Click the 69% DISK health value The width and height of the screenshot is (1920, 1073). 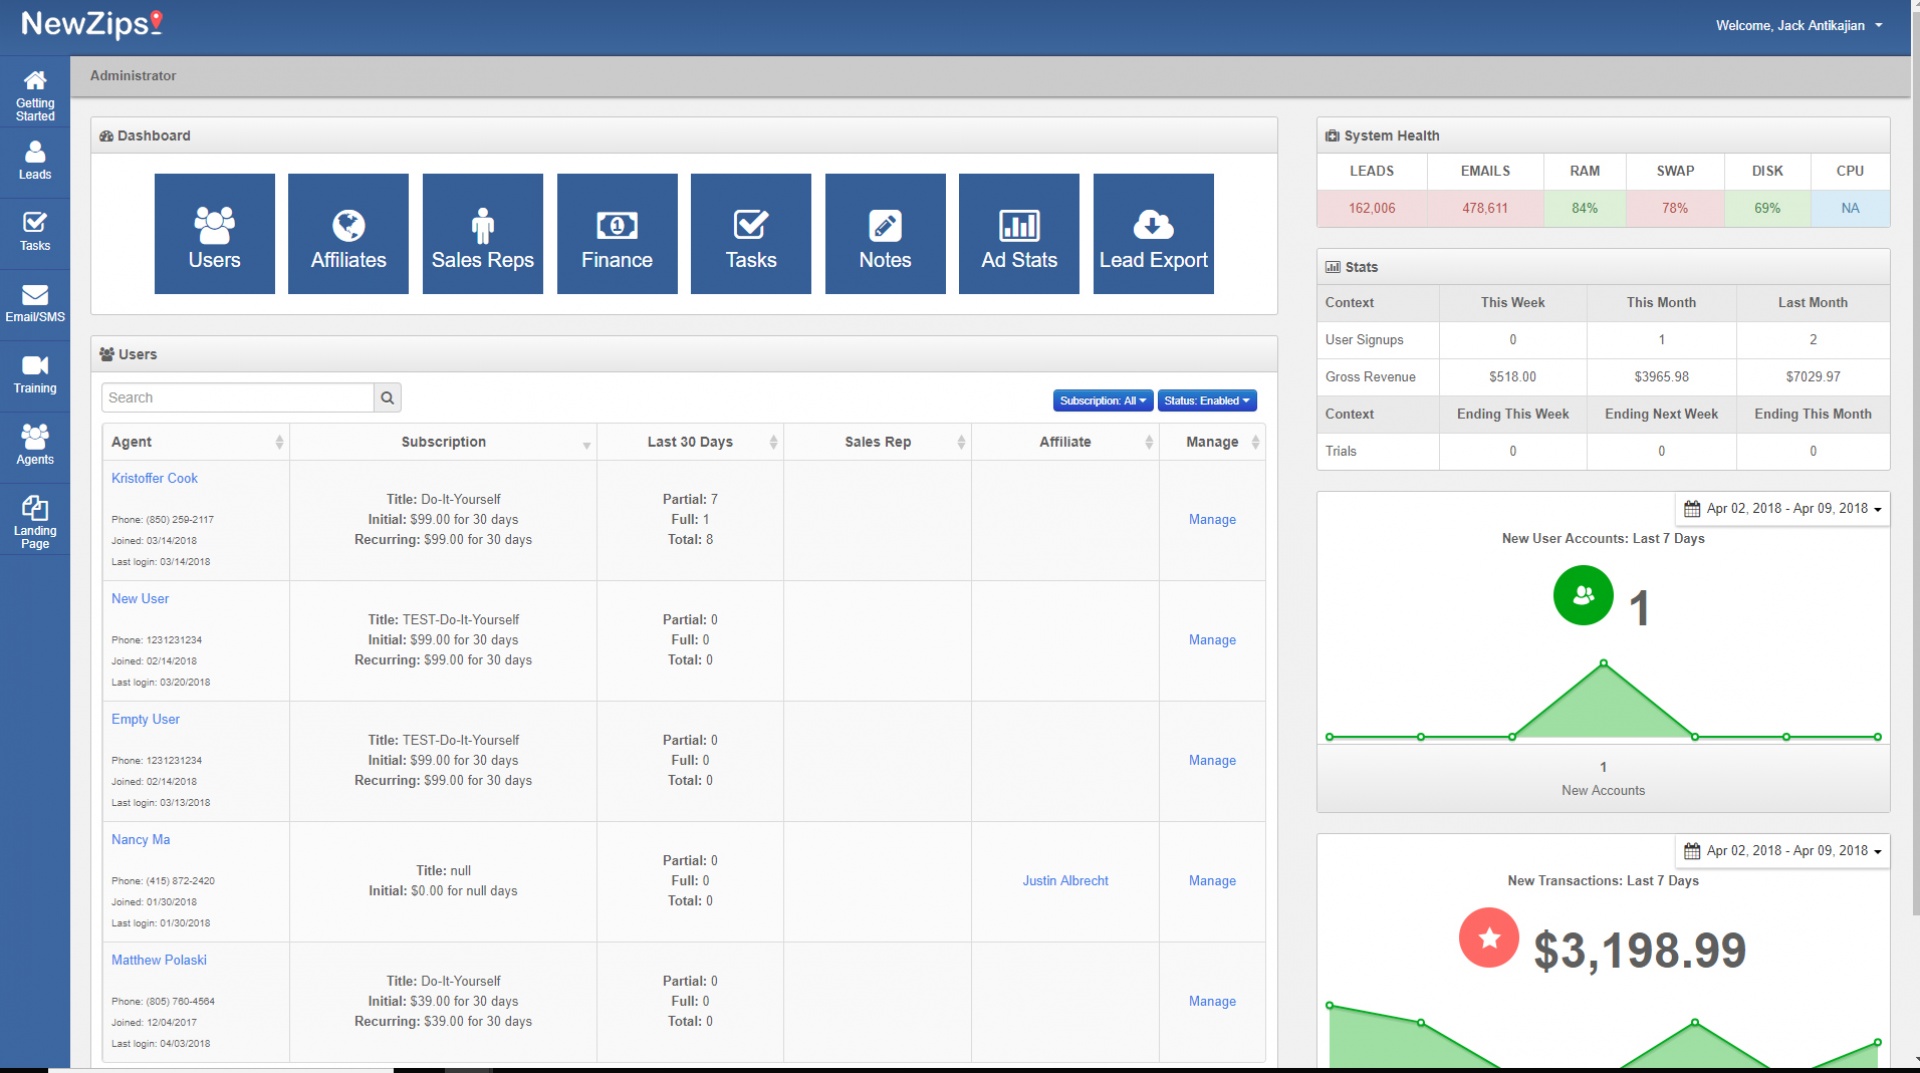pyautogui.click(x=1767, y=208)
